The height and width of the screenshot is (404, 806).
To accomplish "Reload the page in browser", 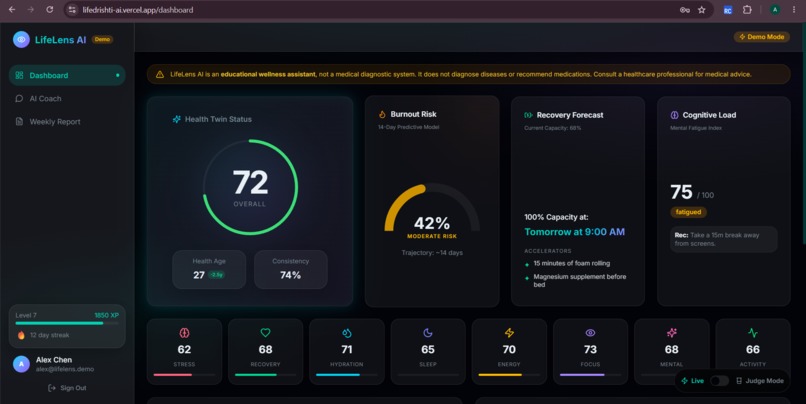I will coord(49,9).
